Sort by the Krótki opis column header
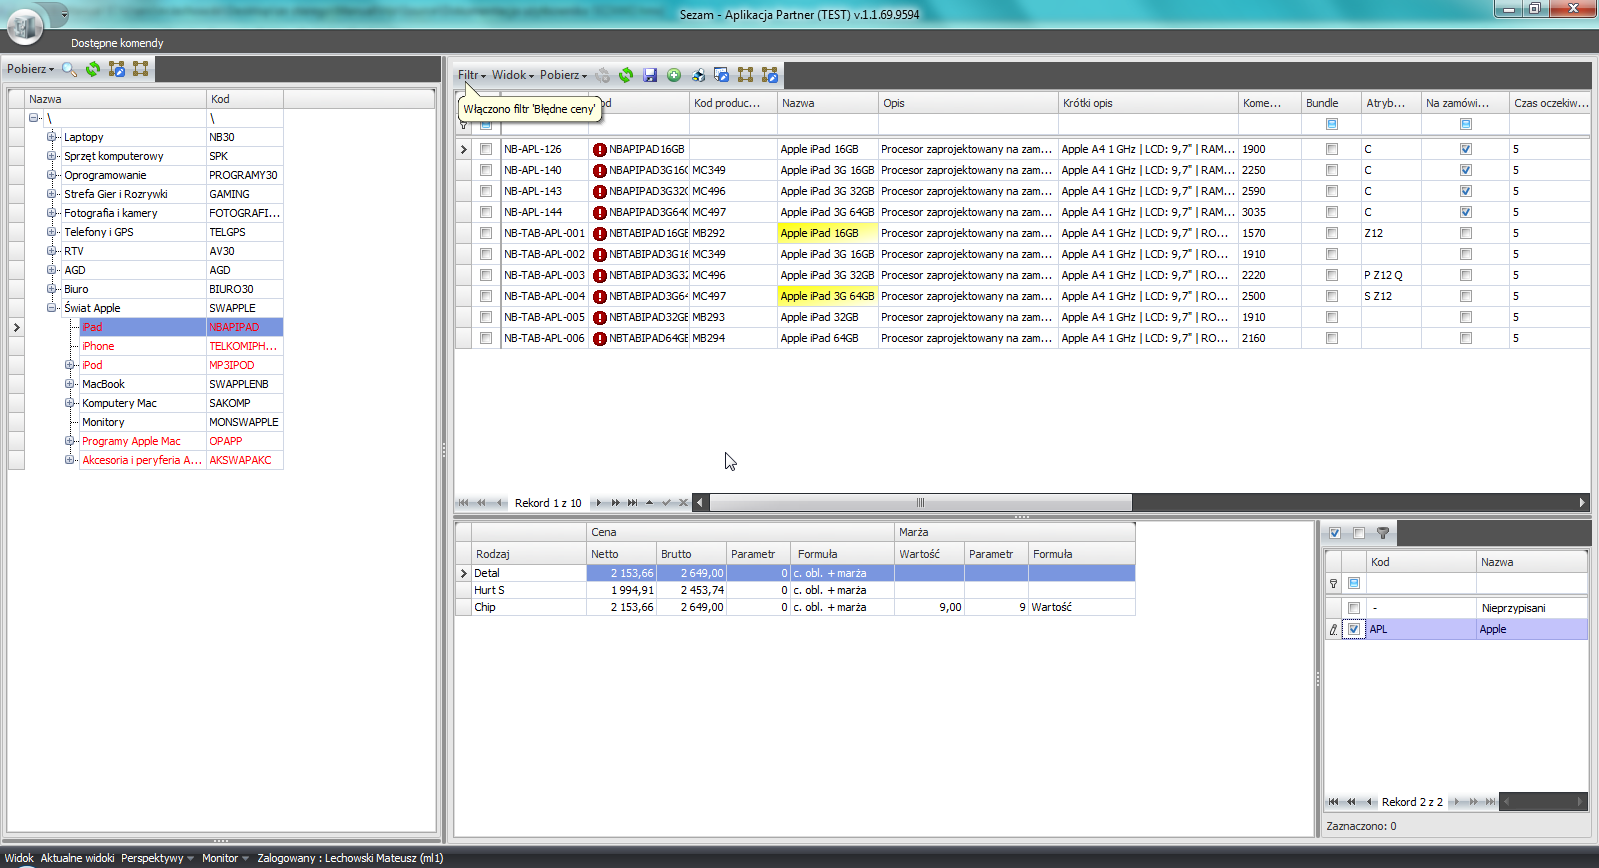Viewport: 1599px width, 868px height. click(1148, 103)
